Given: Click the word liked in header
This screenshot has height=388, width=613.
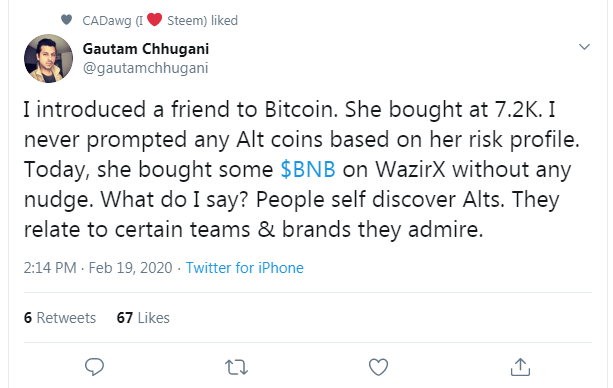Looking at the screenshot, I should (x=224, y=20).
